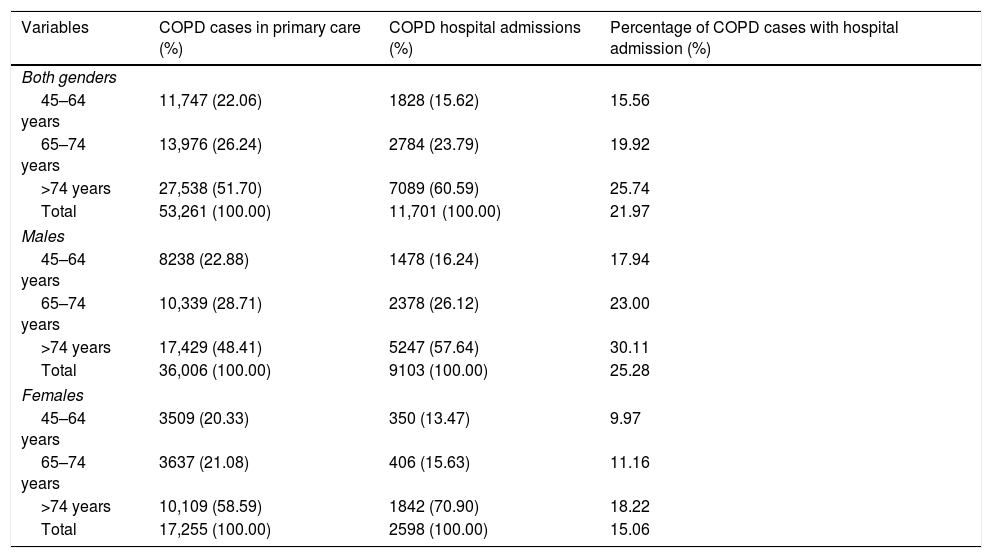Select the 36,006 (100.00) total cell

click(214, 371)
